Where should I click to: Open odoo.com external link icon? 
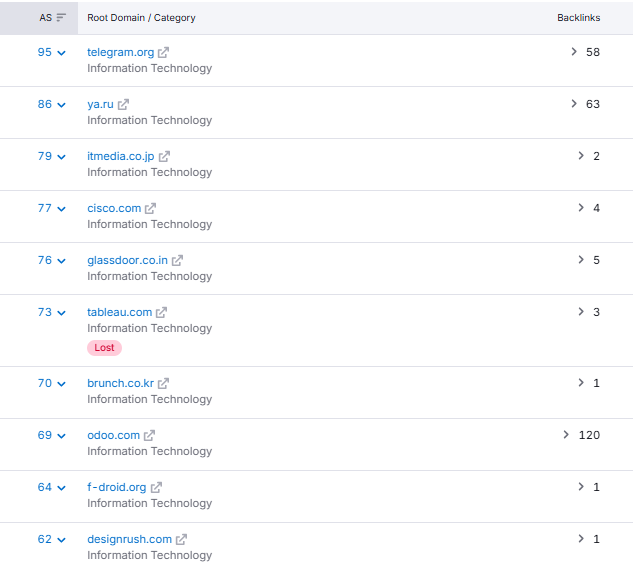point(149,435)
